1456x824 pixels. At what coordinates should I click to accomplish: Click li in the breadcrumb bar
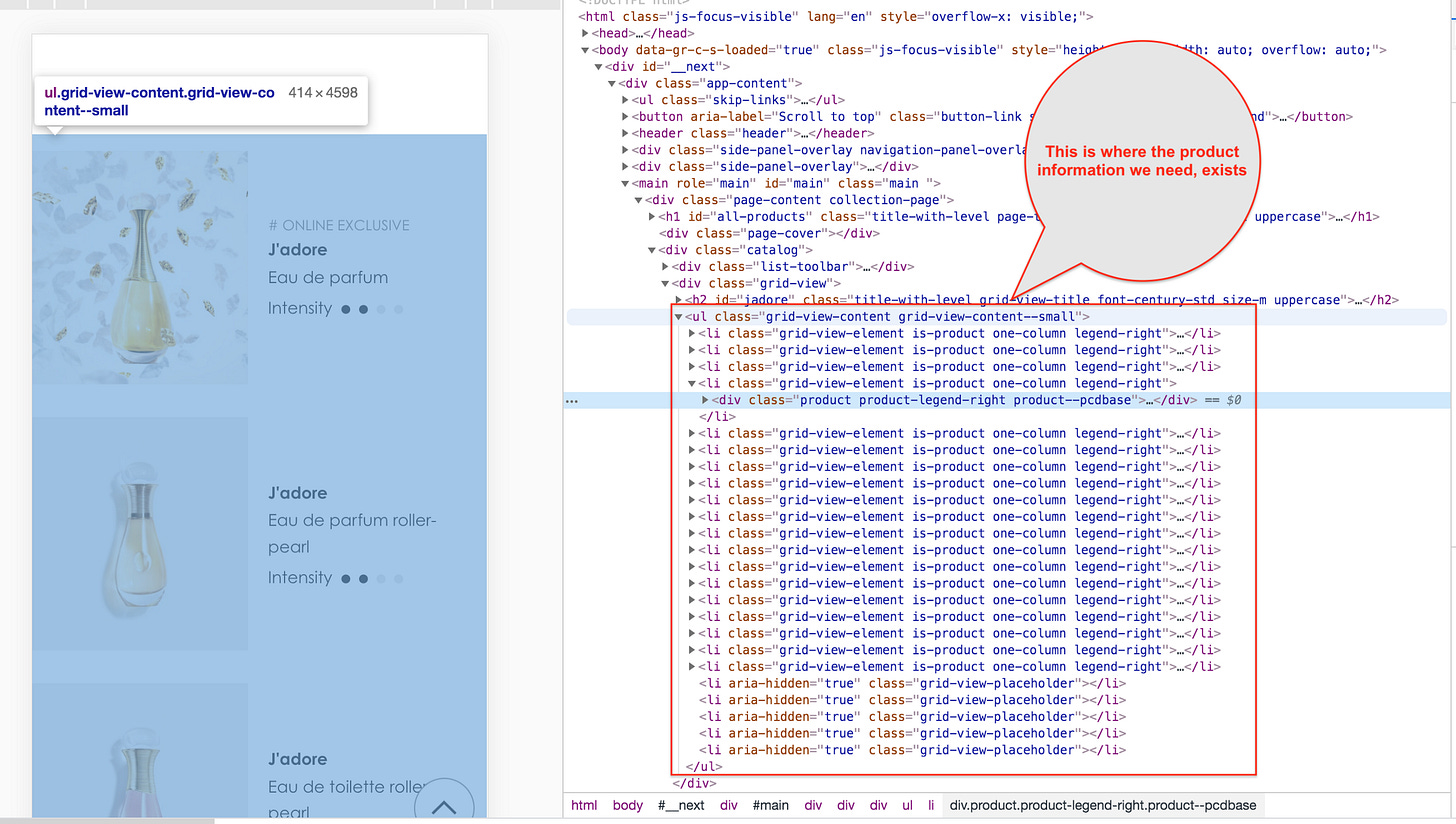tap(930, 805)
